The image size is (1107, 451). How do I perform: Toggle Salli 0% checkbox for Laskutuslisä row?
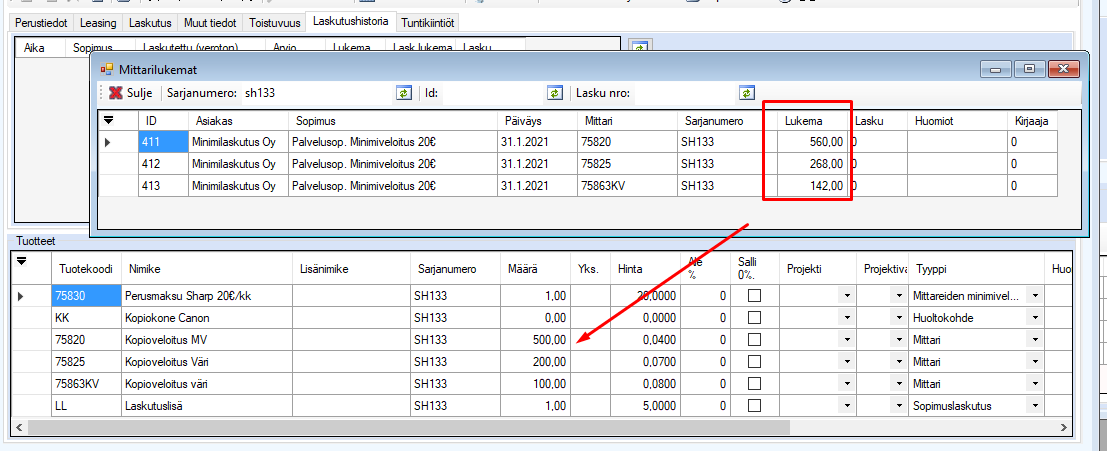pyautogui.click(x=754, y=405)
